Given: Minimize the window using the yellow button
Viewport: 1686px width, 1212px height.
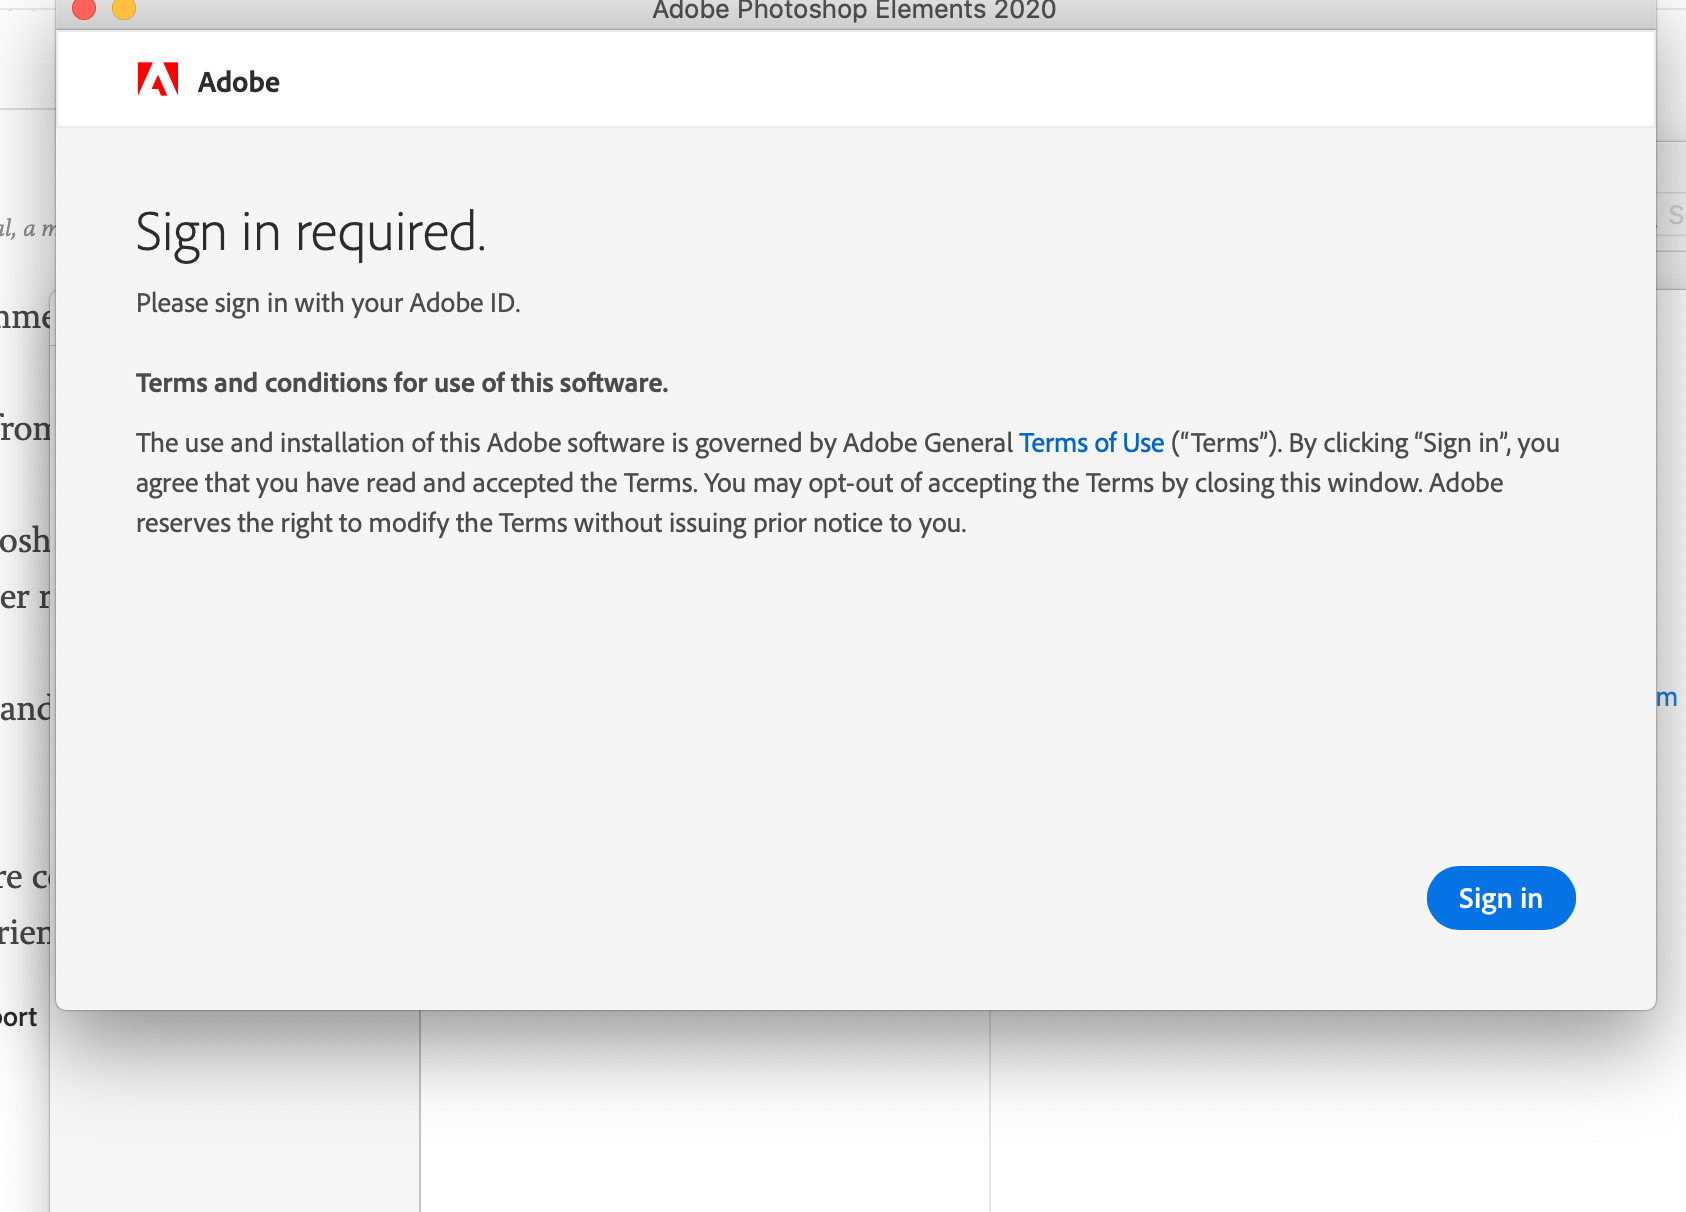Looking at the screenshot, I should pyautogui.click(x=124, y=9).
